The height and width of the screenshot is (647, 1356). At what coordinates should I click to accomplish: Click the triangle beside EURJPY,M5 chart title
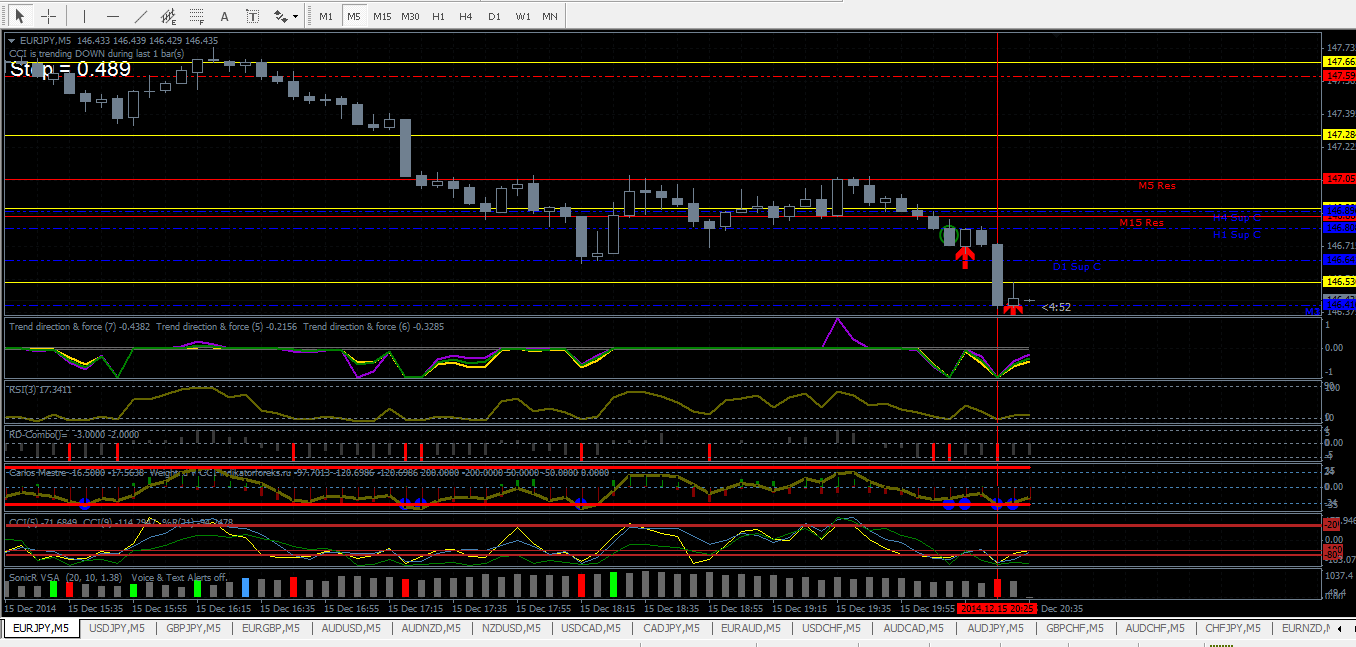click(12, 40)
